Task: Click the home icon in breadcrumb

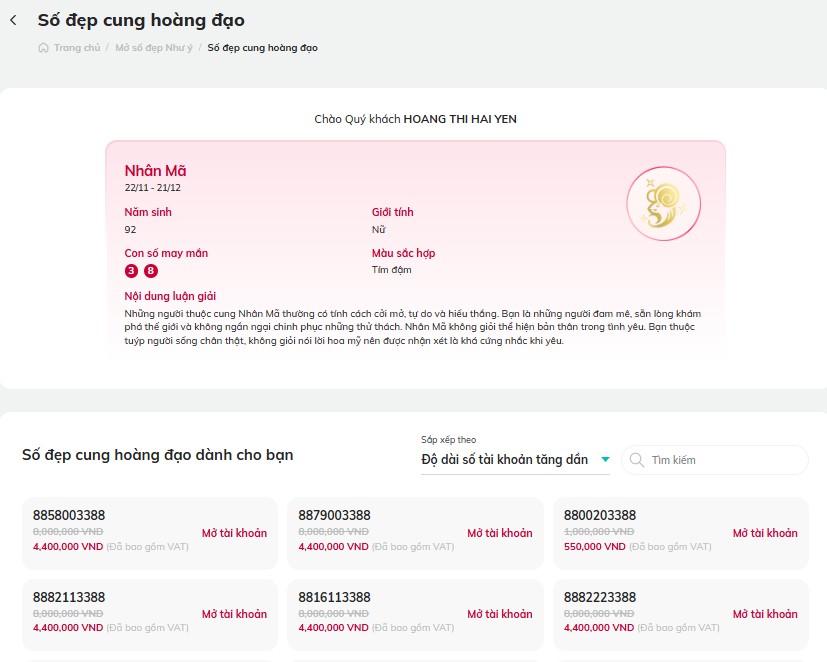Action: (x=43, y=48)
